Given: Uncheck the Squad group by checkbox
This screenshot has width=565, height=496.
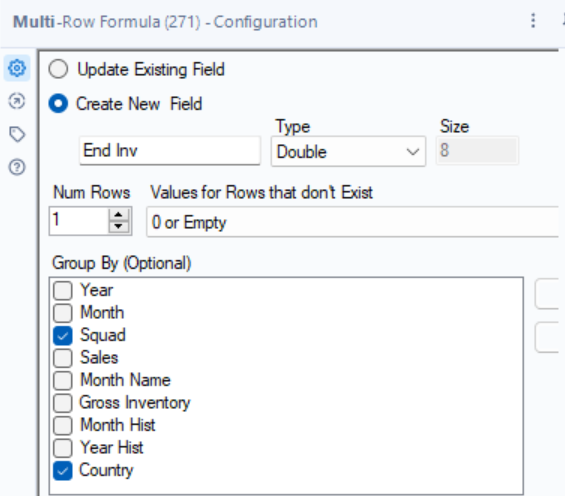Looking at the screenshot, I should (63, 336).
